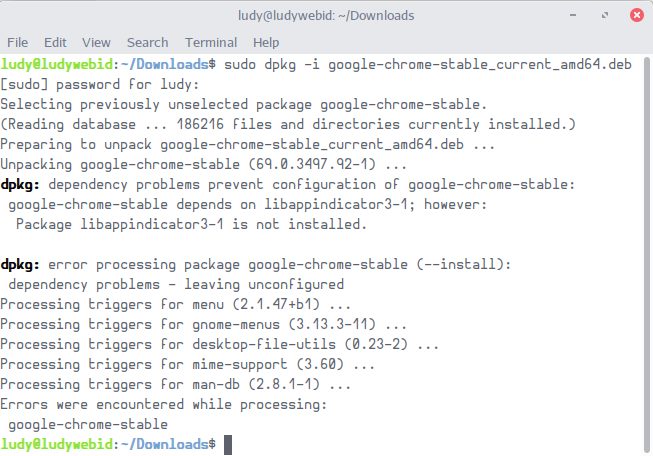Click the terminal cursor block at the prompt
Viewport: 653px width, 456px height.
coord(228,443)
